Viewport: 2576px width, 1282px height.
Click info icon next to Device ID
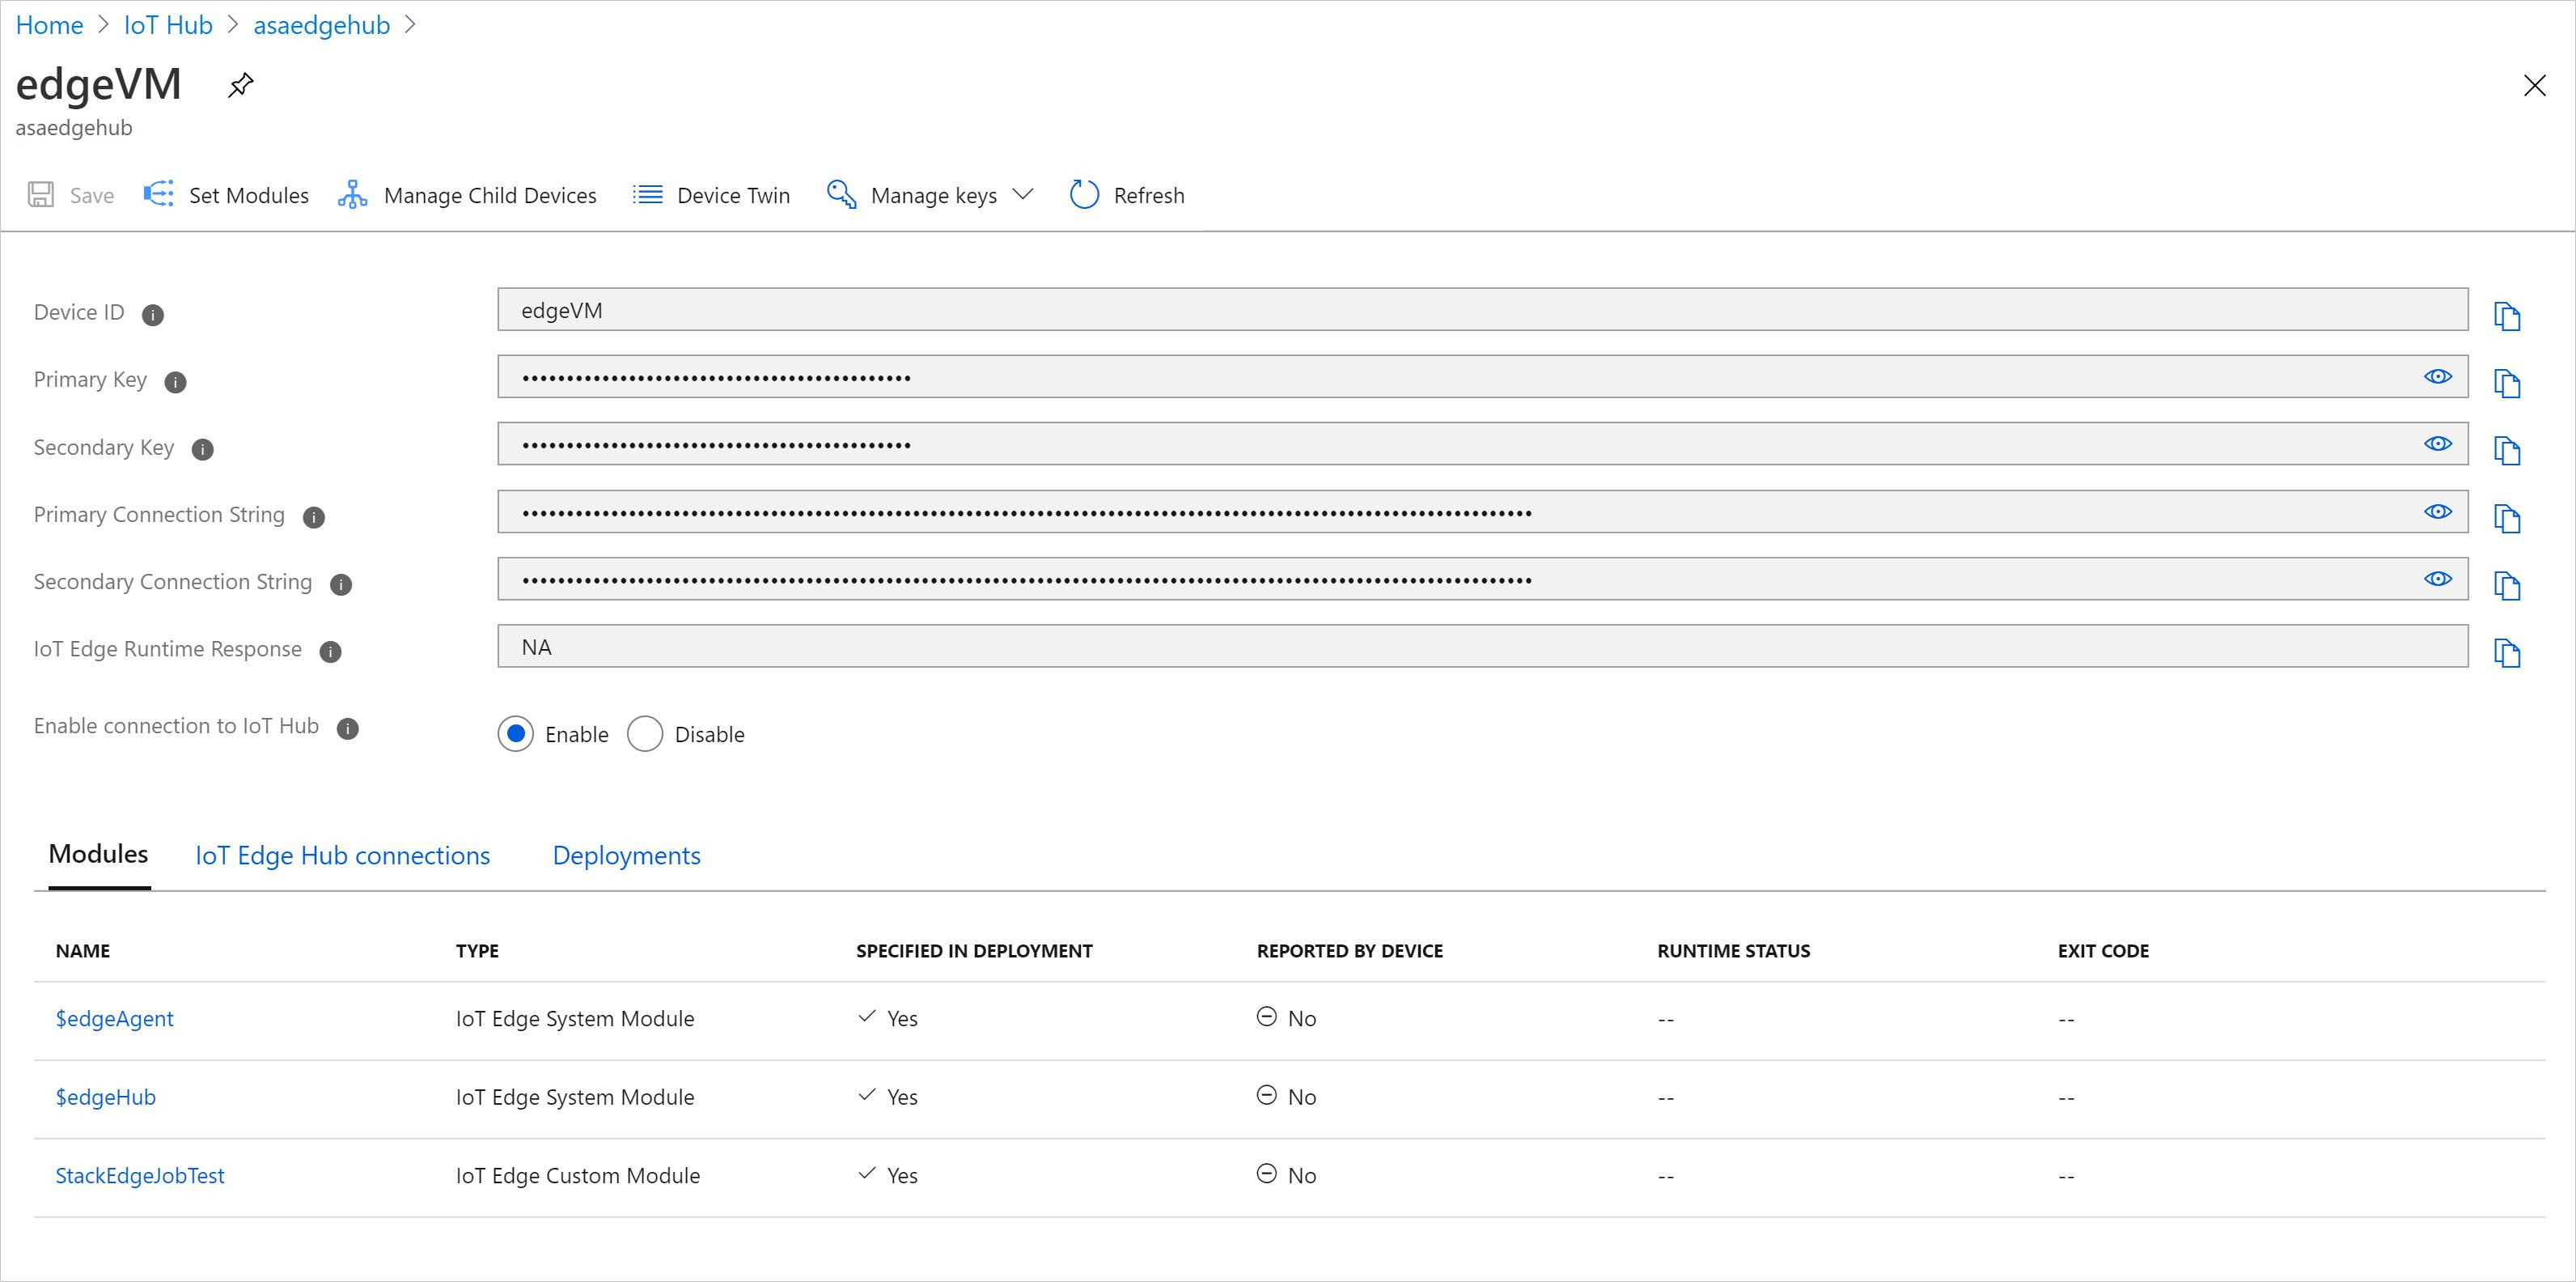(153, 315)
